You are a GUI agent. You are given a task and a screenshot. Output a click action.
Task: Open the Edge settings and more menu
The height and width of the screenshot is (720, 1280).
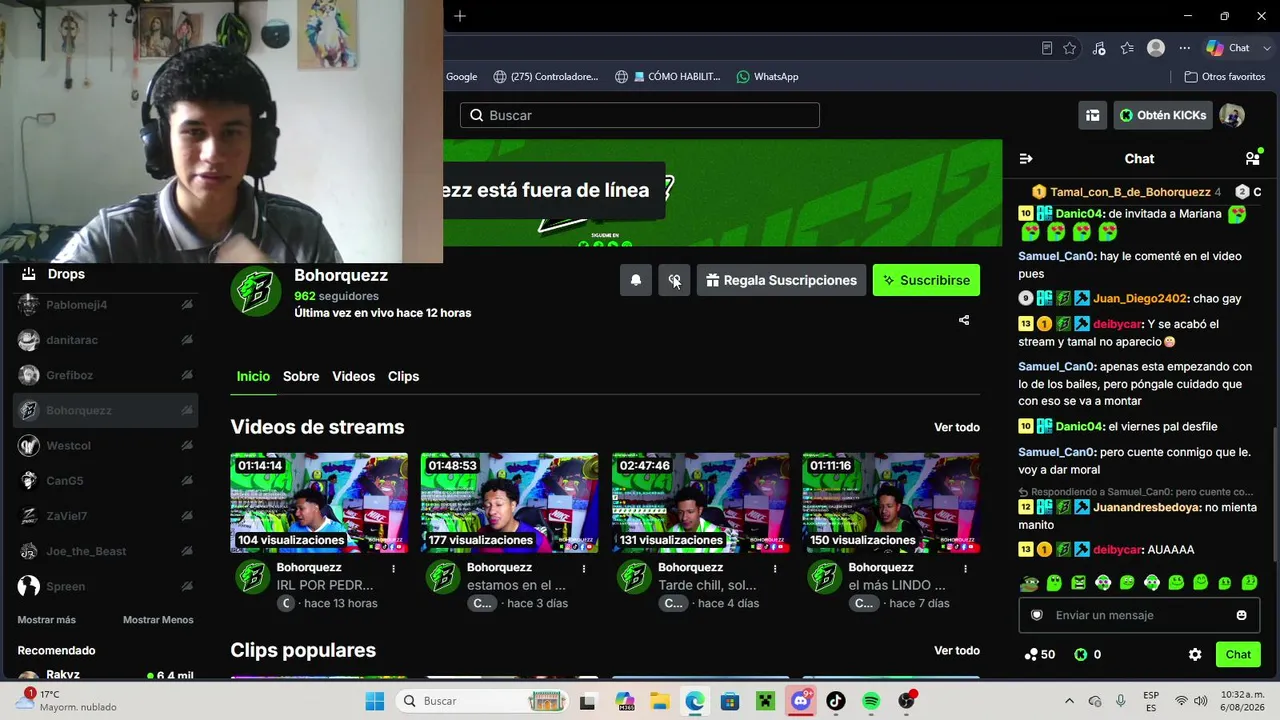(1185, 48)
